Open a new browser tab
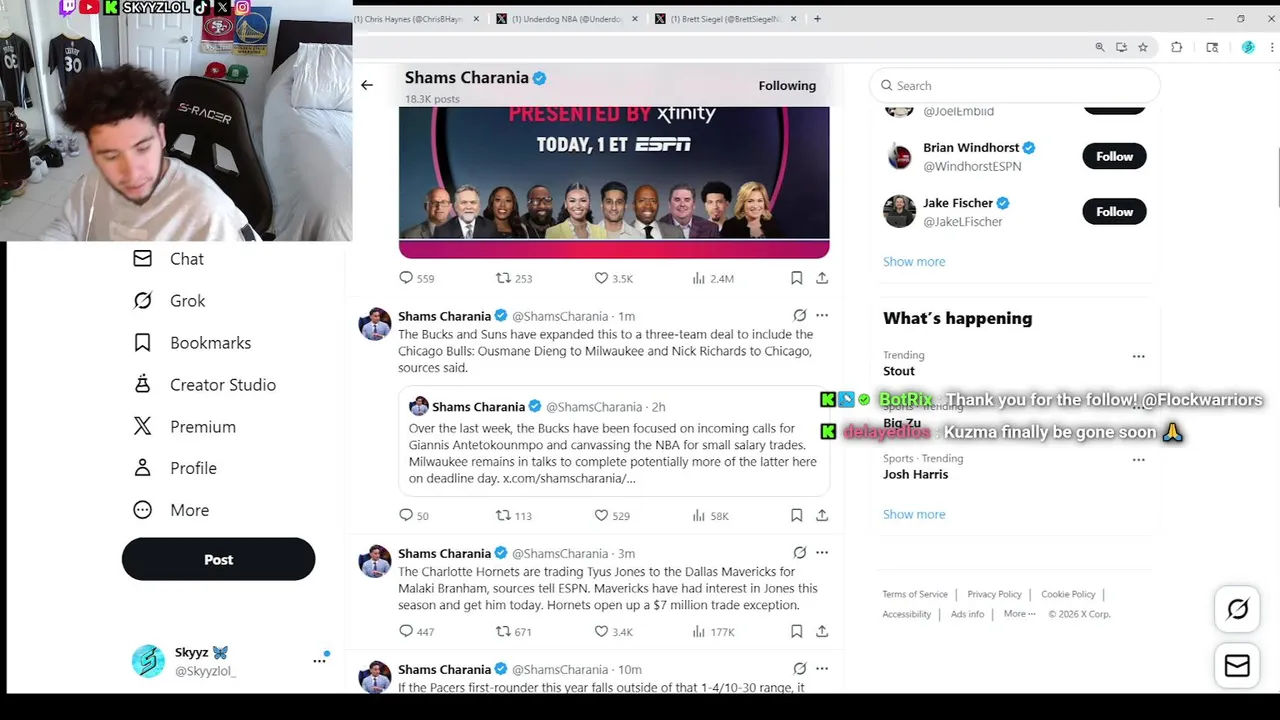1280x720 pixels. 817,19
